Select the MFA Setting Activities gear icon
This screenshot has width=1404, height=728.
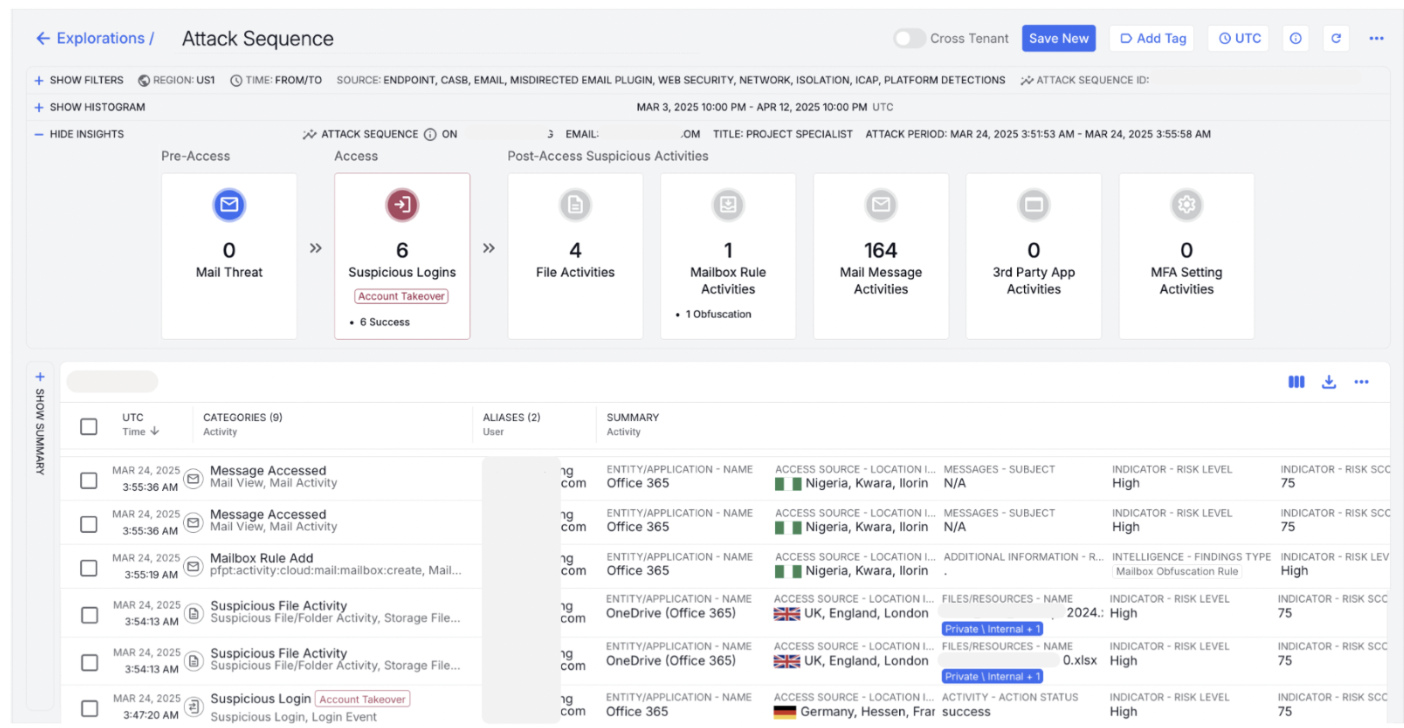(x=1186, y=205)
